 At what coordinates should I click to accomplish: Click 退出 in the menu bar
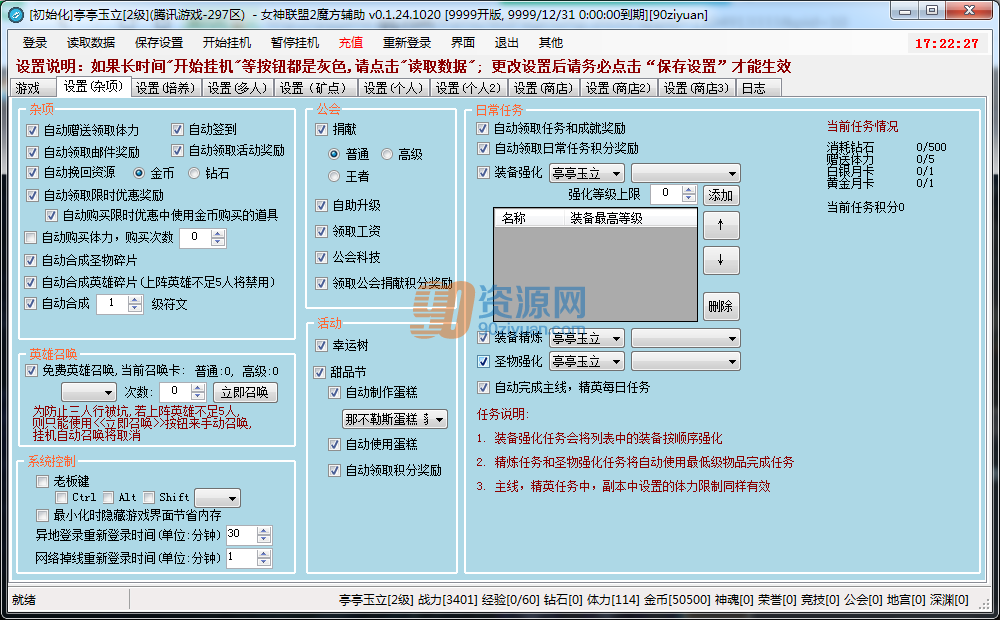506,43
